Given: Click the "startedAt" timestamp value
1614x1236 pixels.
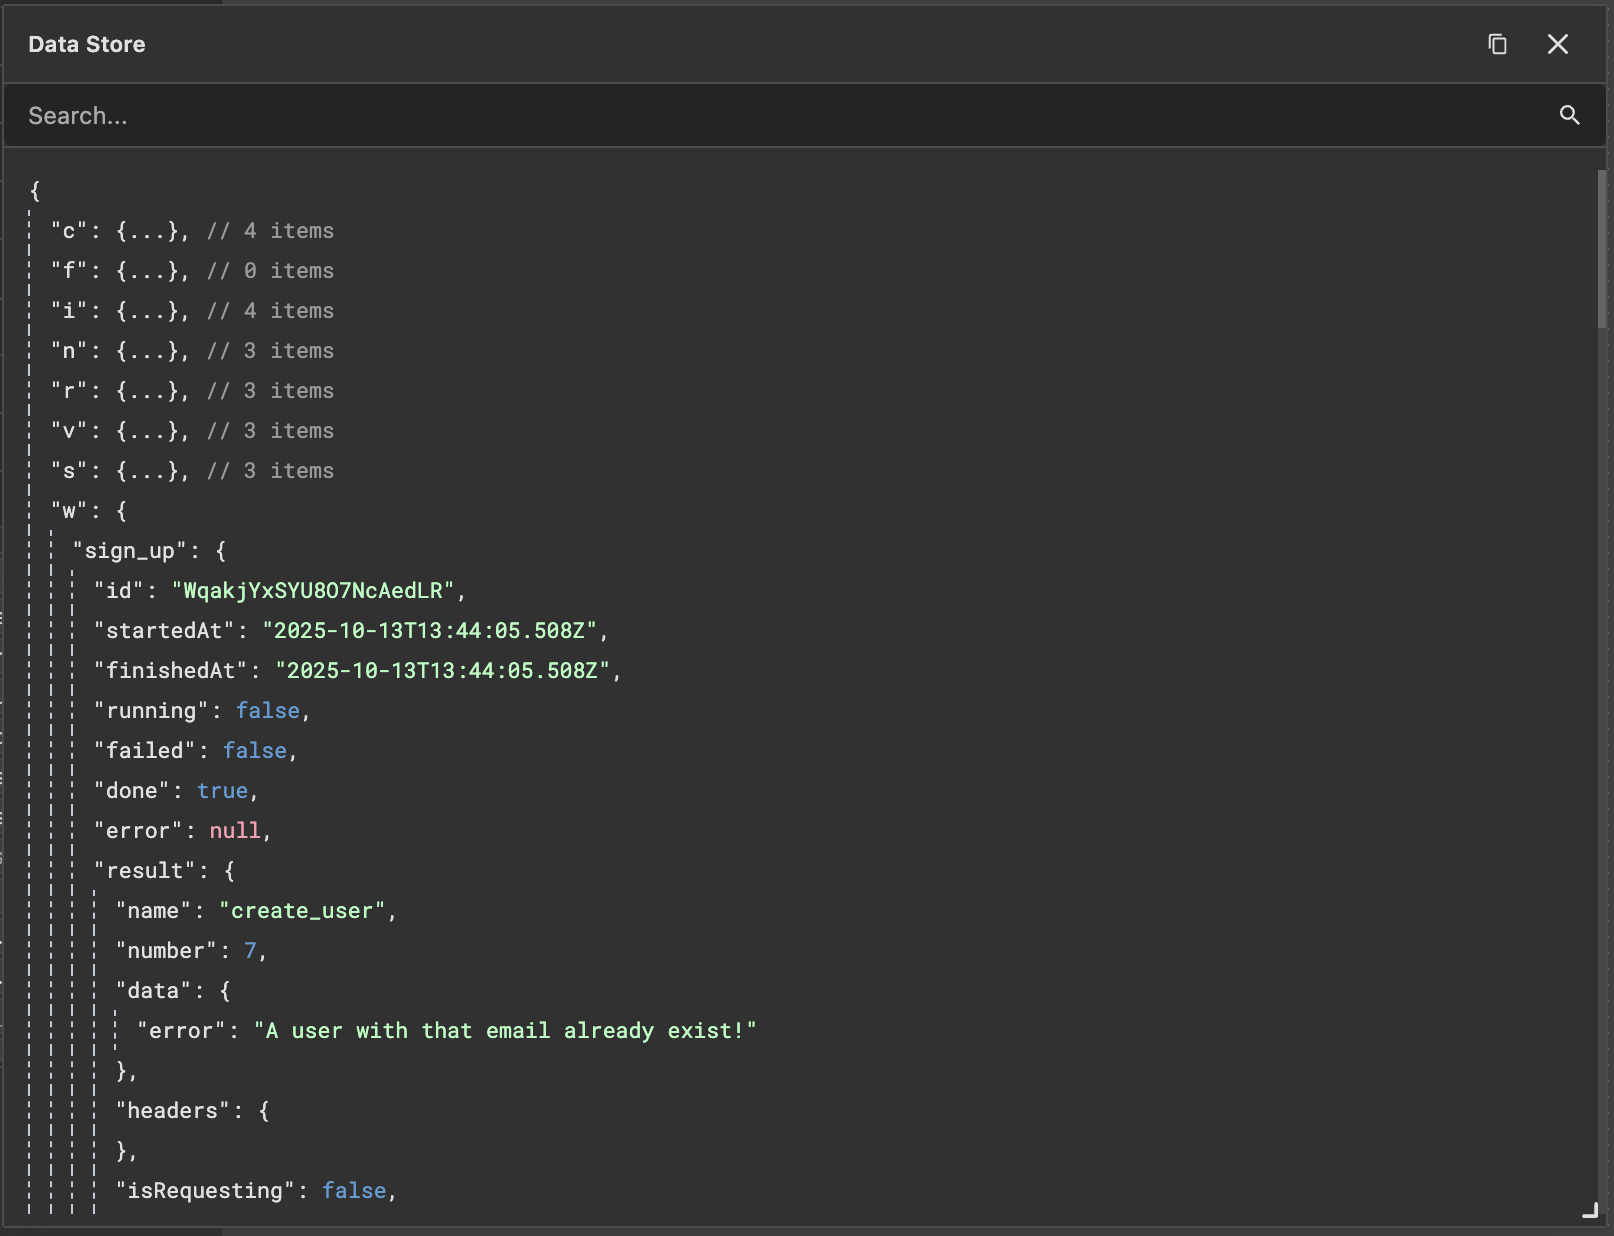Looking at the screenshot, I should [434, 630].
